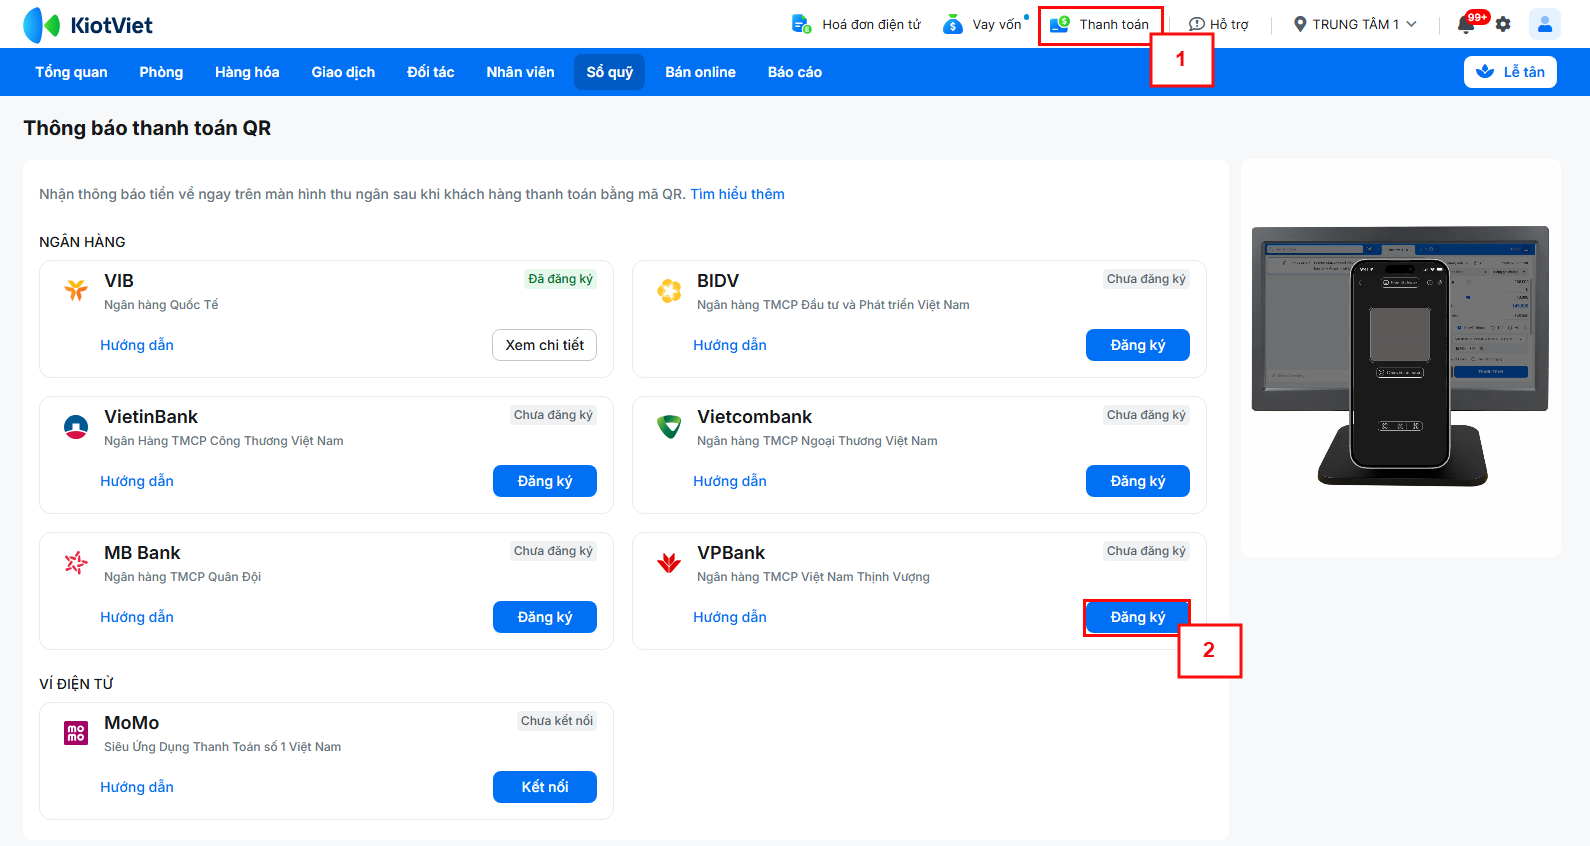
Task: Click the Ngân hàng TMCP Quân Đội subtitle
Action: point(182,577)
